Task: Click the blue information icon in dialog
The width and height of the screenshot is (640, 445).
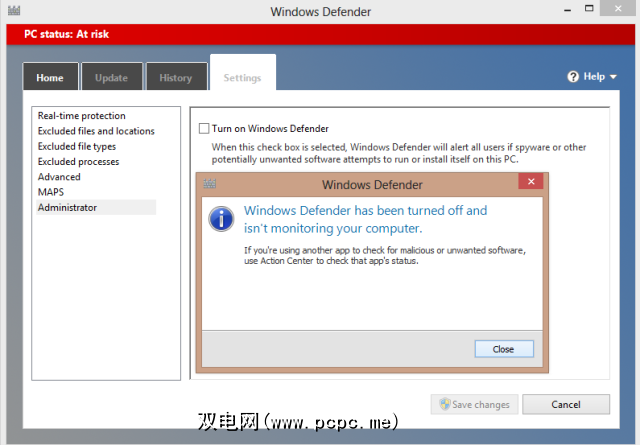Action: (221, 219)
